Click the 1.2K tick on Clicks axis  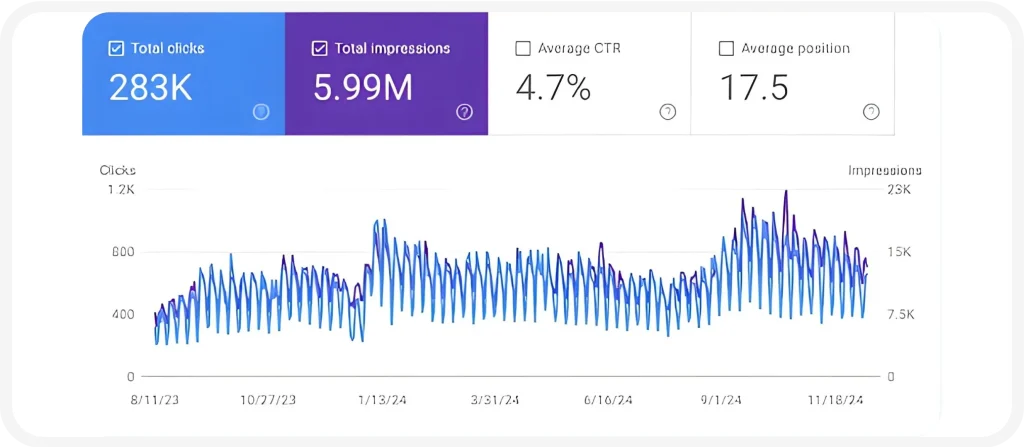point(121,190)
